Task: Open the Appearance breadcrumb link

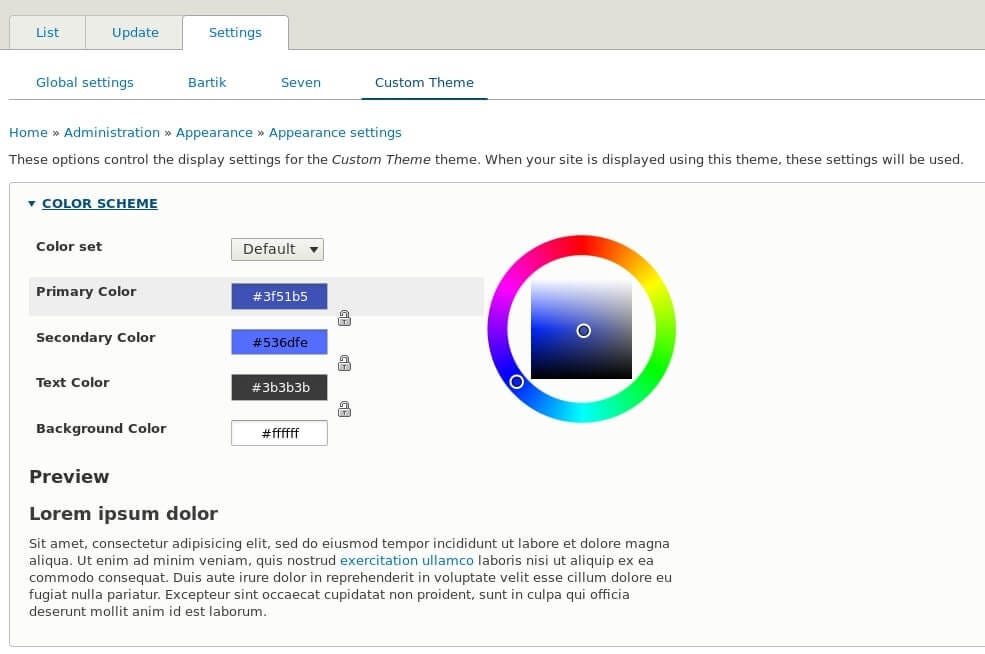Action: coord(214,132)
